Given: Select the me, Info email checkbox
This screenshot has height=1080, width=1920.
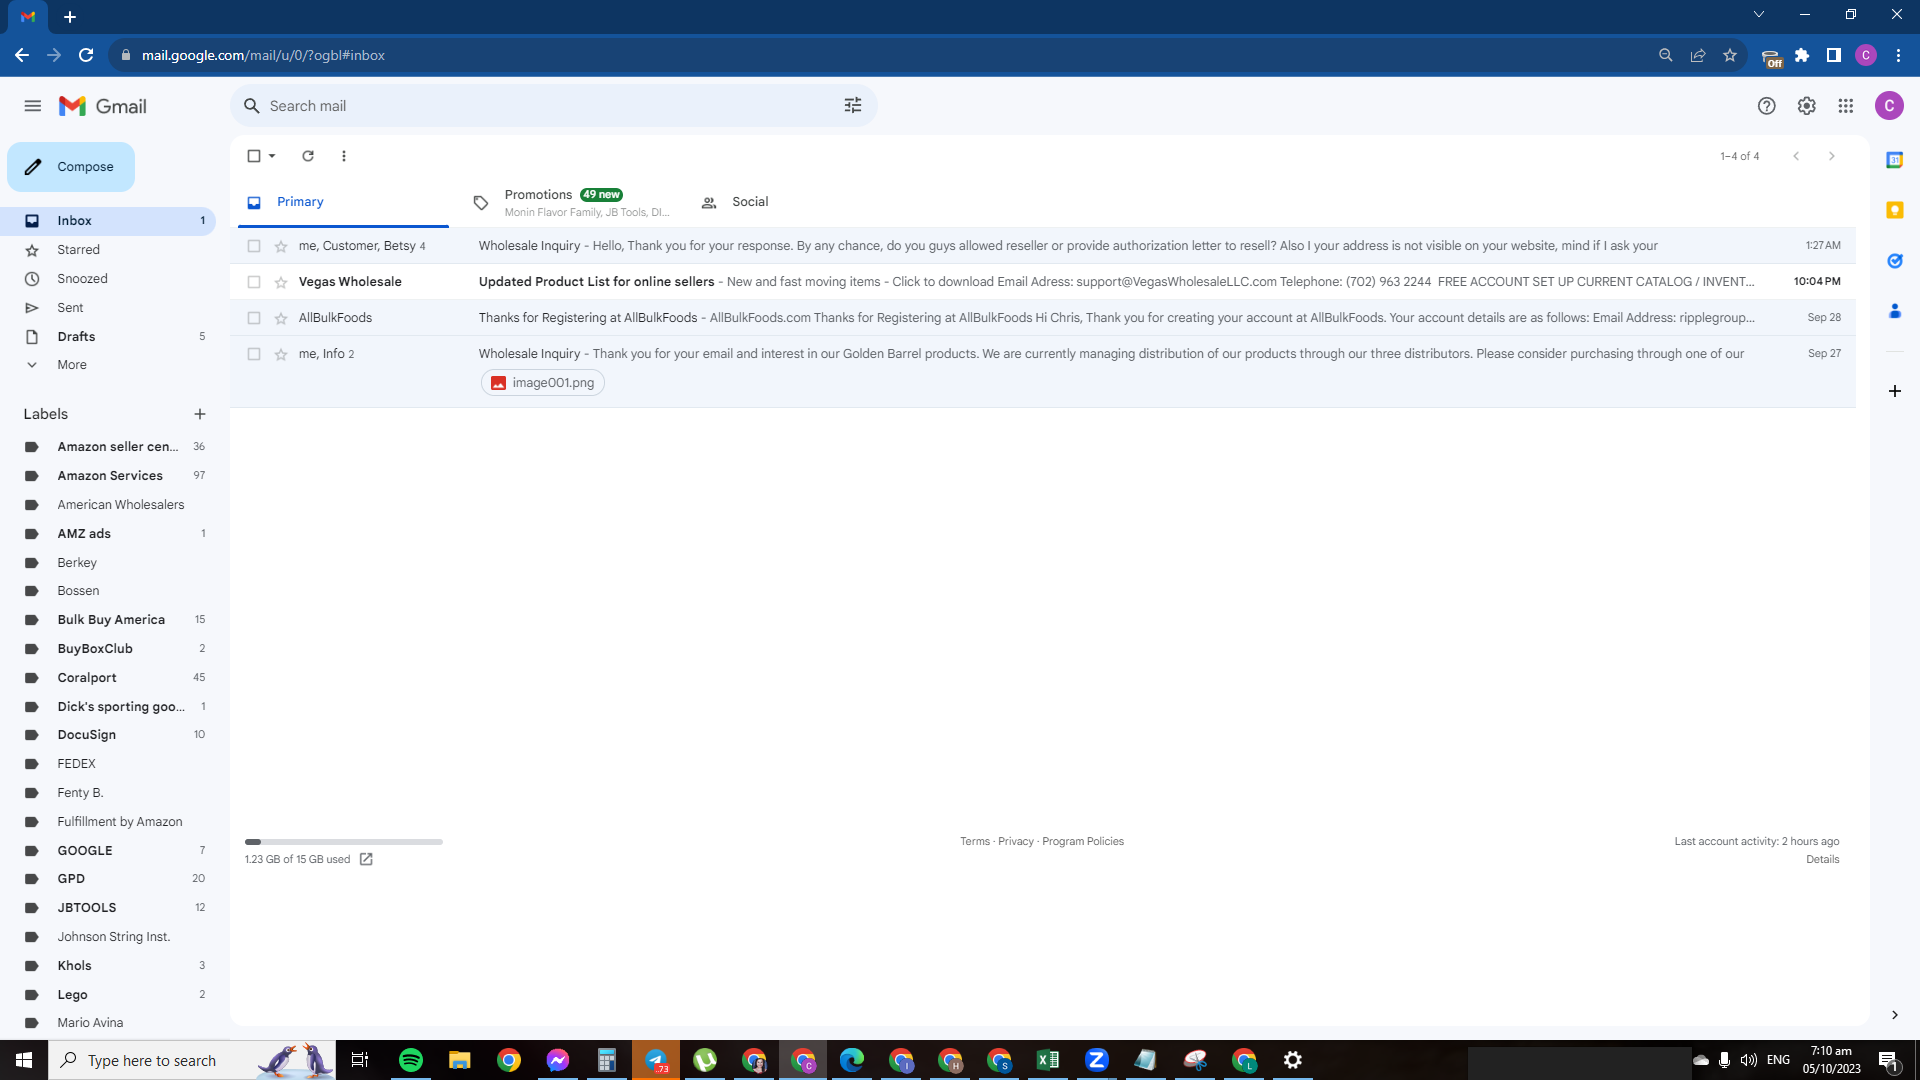Looking at the screenshot, I should [254, 354].
